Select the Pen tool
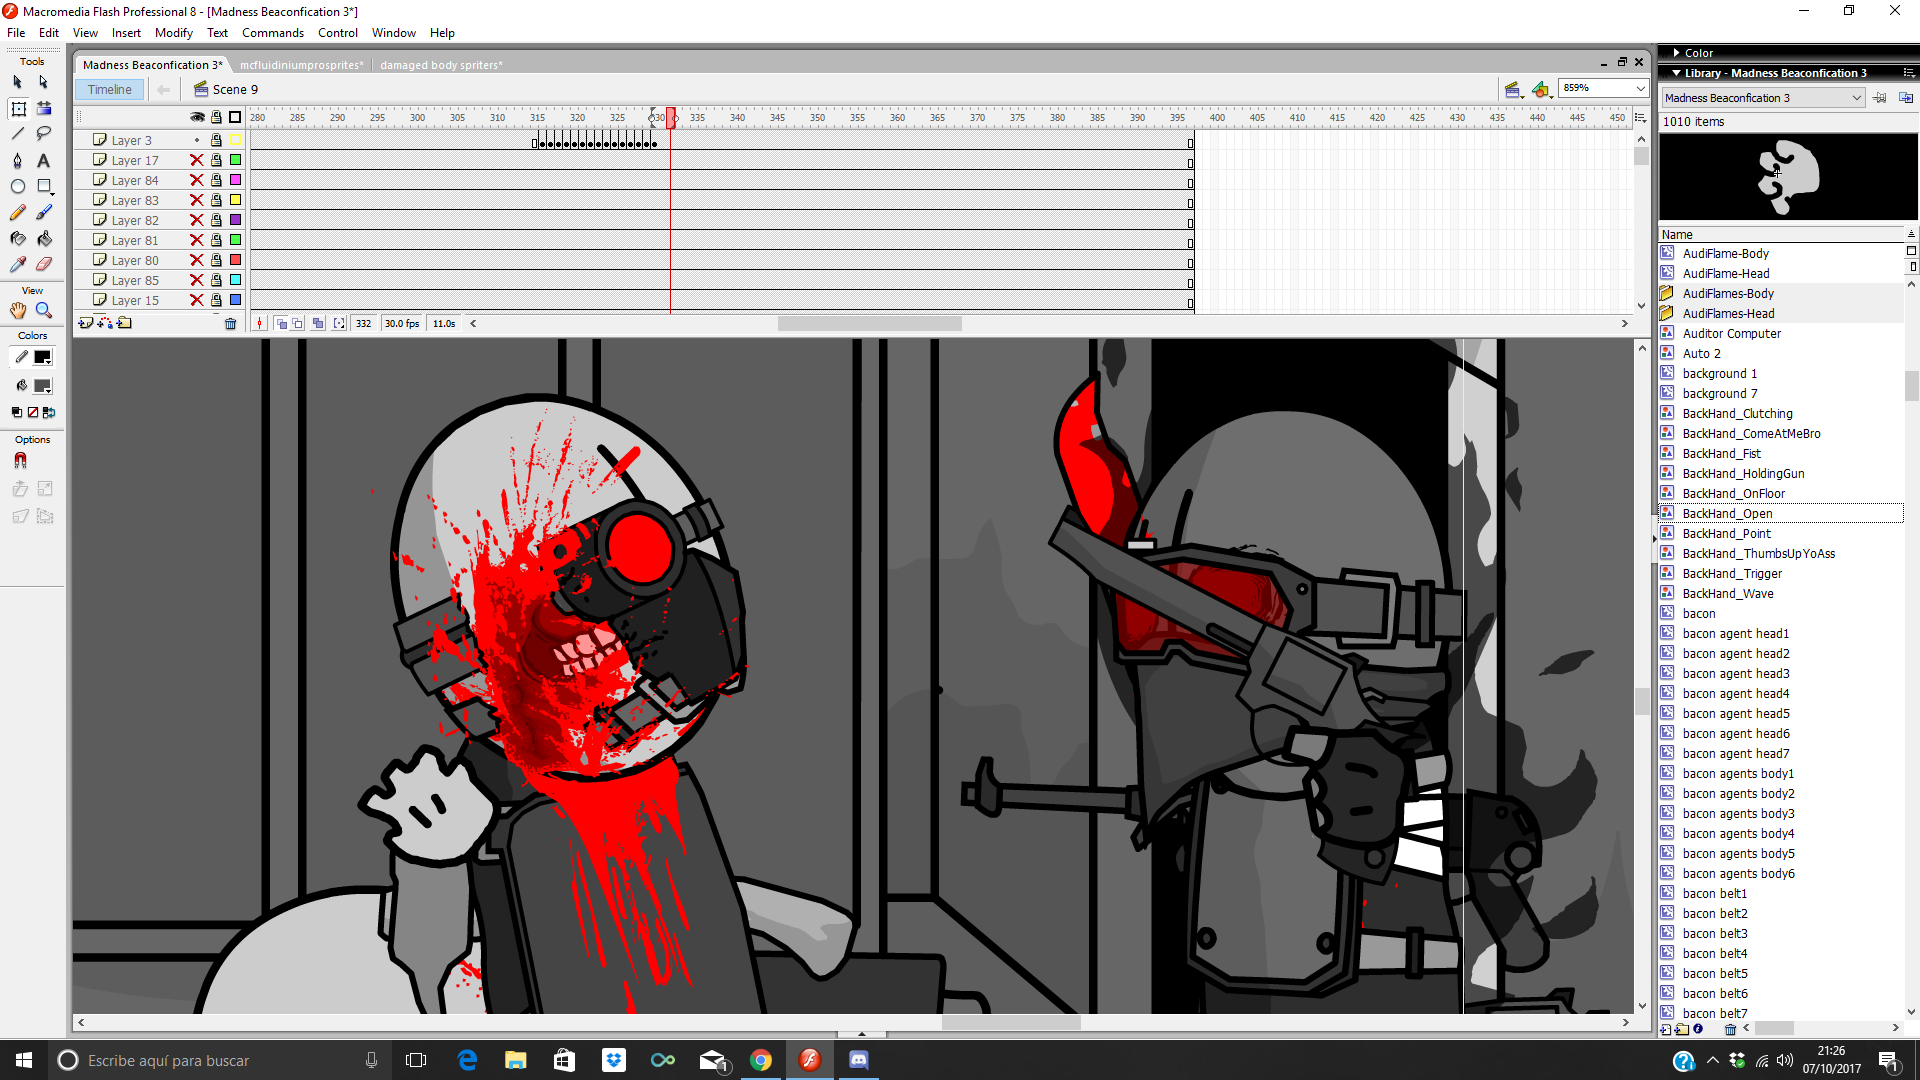1920x1080 pixels. click(17, 160)
